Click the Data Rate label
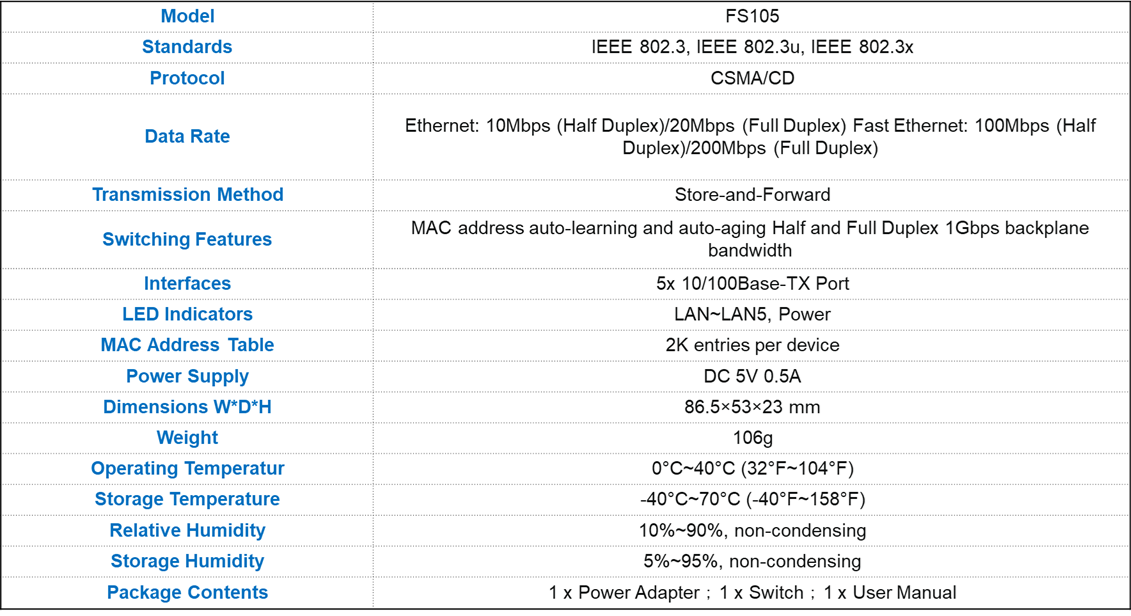1131x616 pixels. click(187, 136)
